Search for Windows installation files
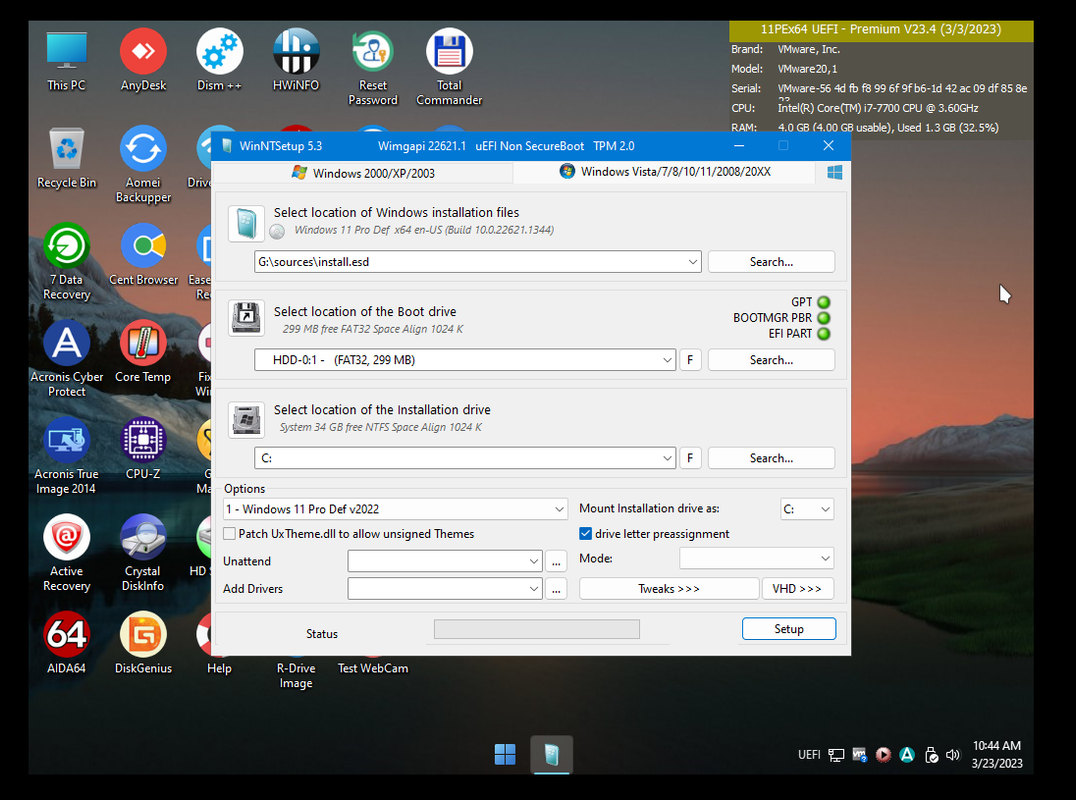1076x800 pixels. point(771,262)
